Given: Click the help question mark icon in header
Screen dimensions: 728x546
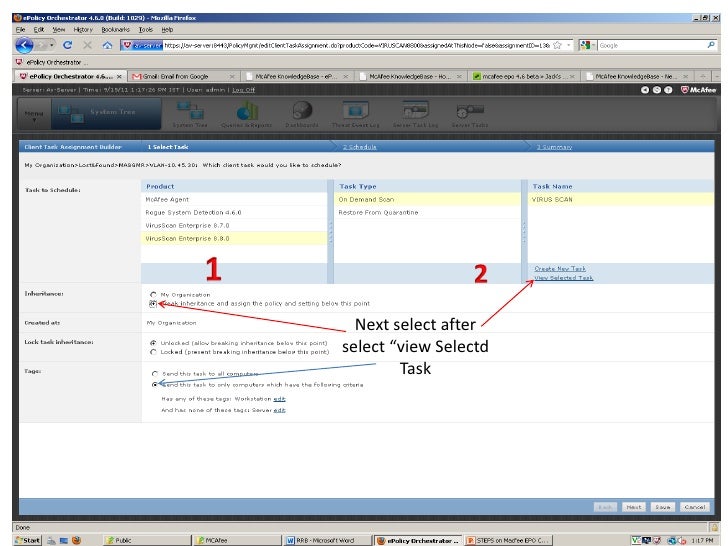Looking at the screenshot, I should tap(668, 90).
